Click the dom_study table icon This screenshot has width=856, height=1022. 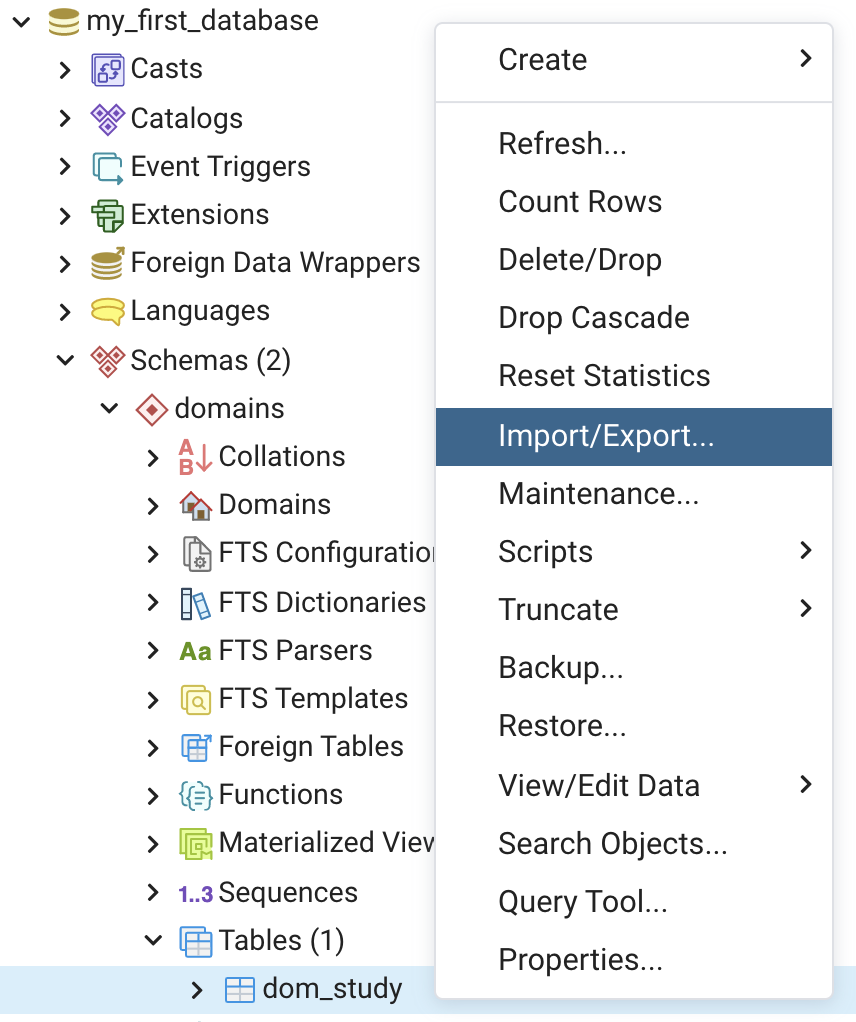[x=239, y=990]
